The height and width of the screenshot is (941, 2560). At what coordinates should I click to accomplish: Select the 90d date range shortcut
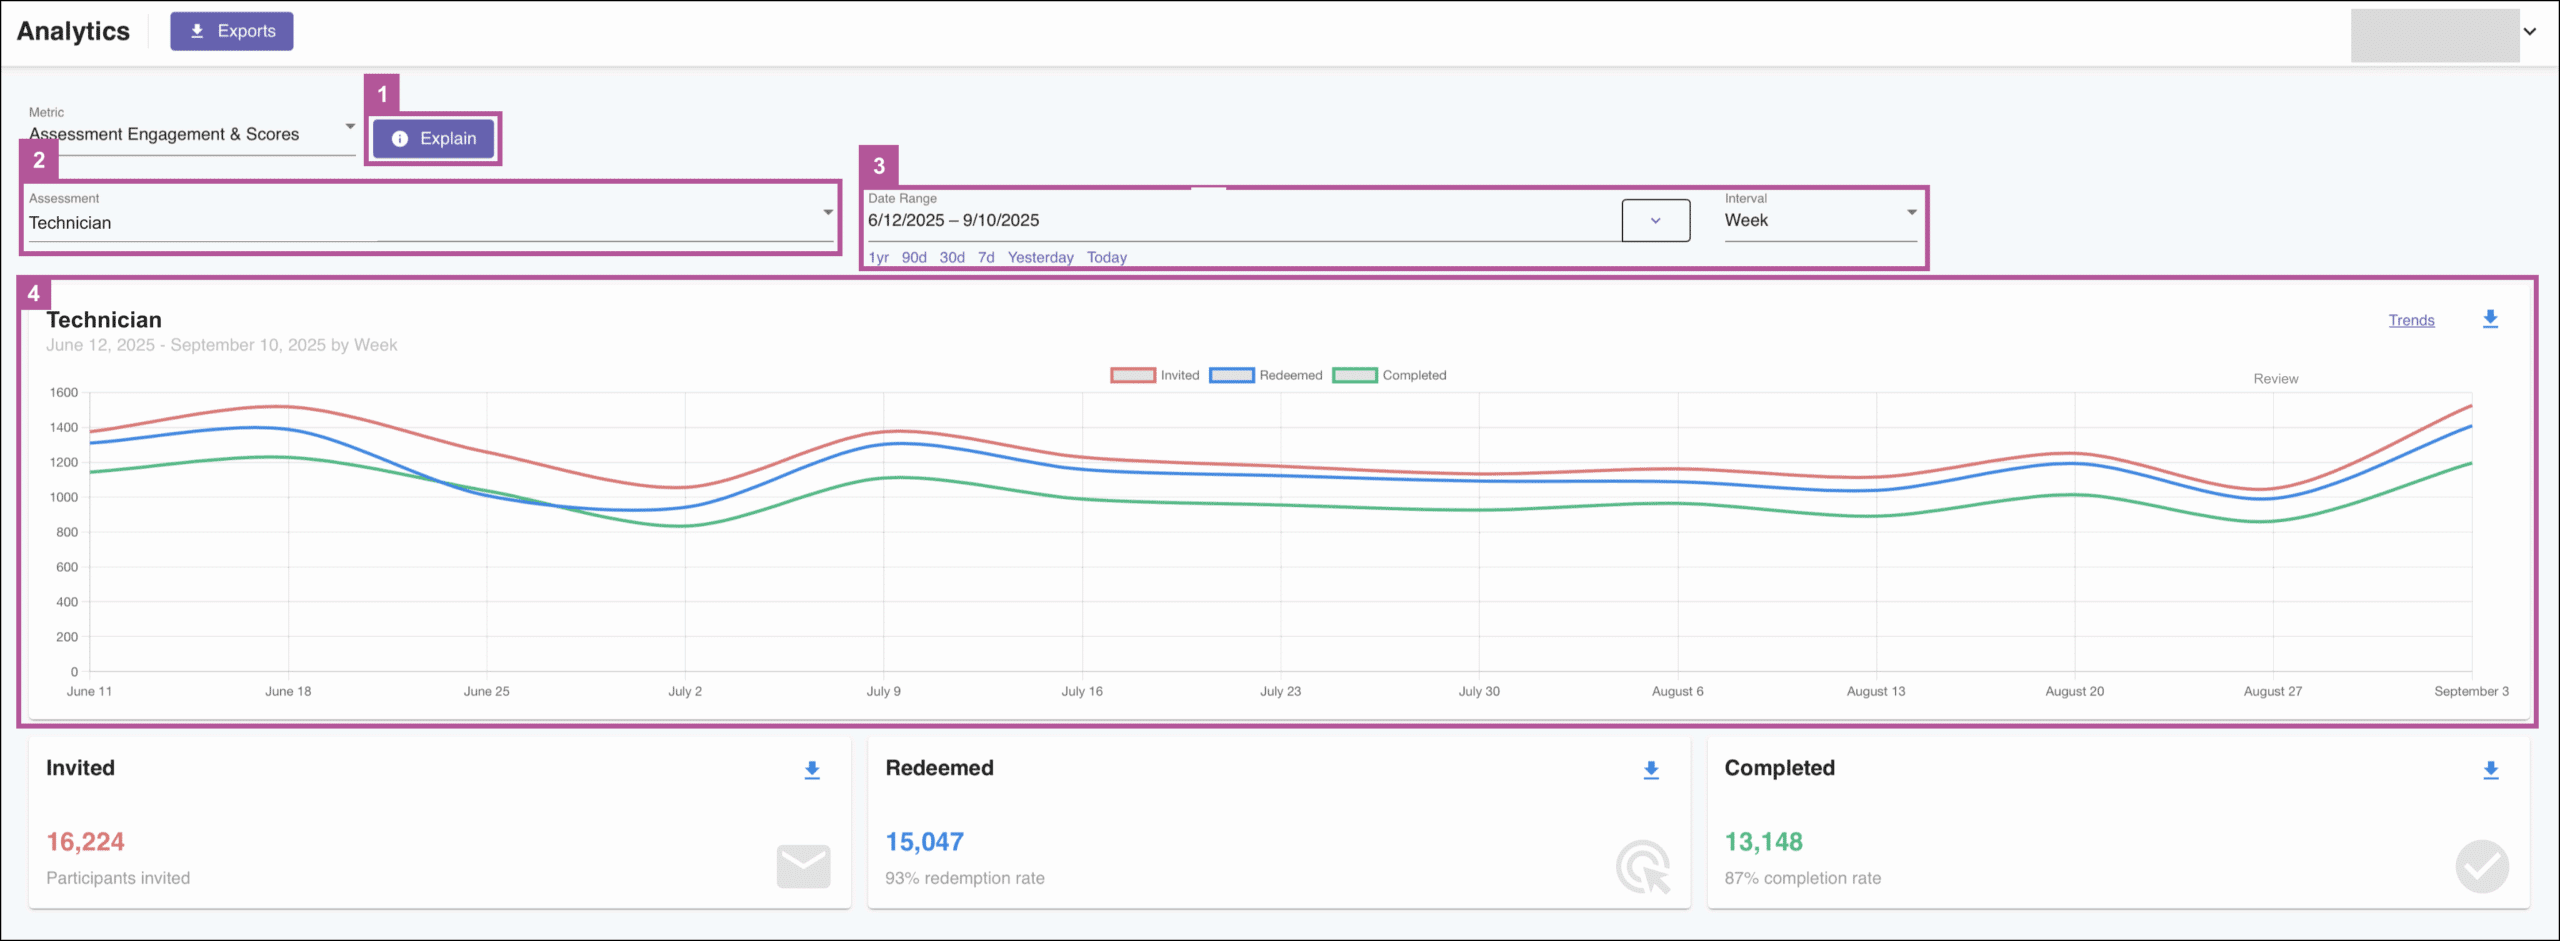[914, 258]
